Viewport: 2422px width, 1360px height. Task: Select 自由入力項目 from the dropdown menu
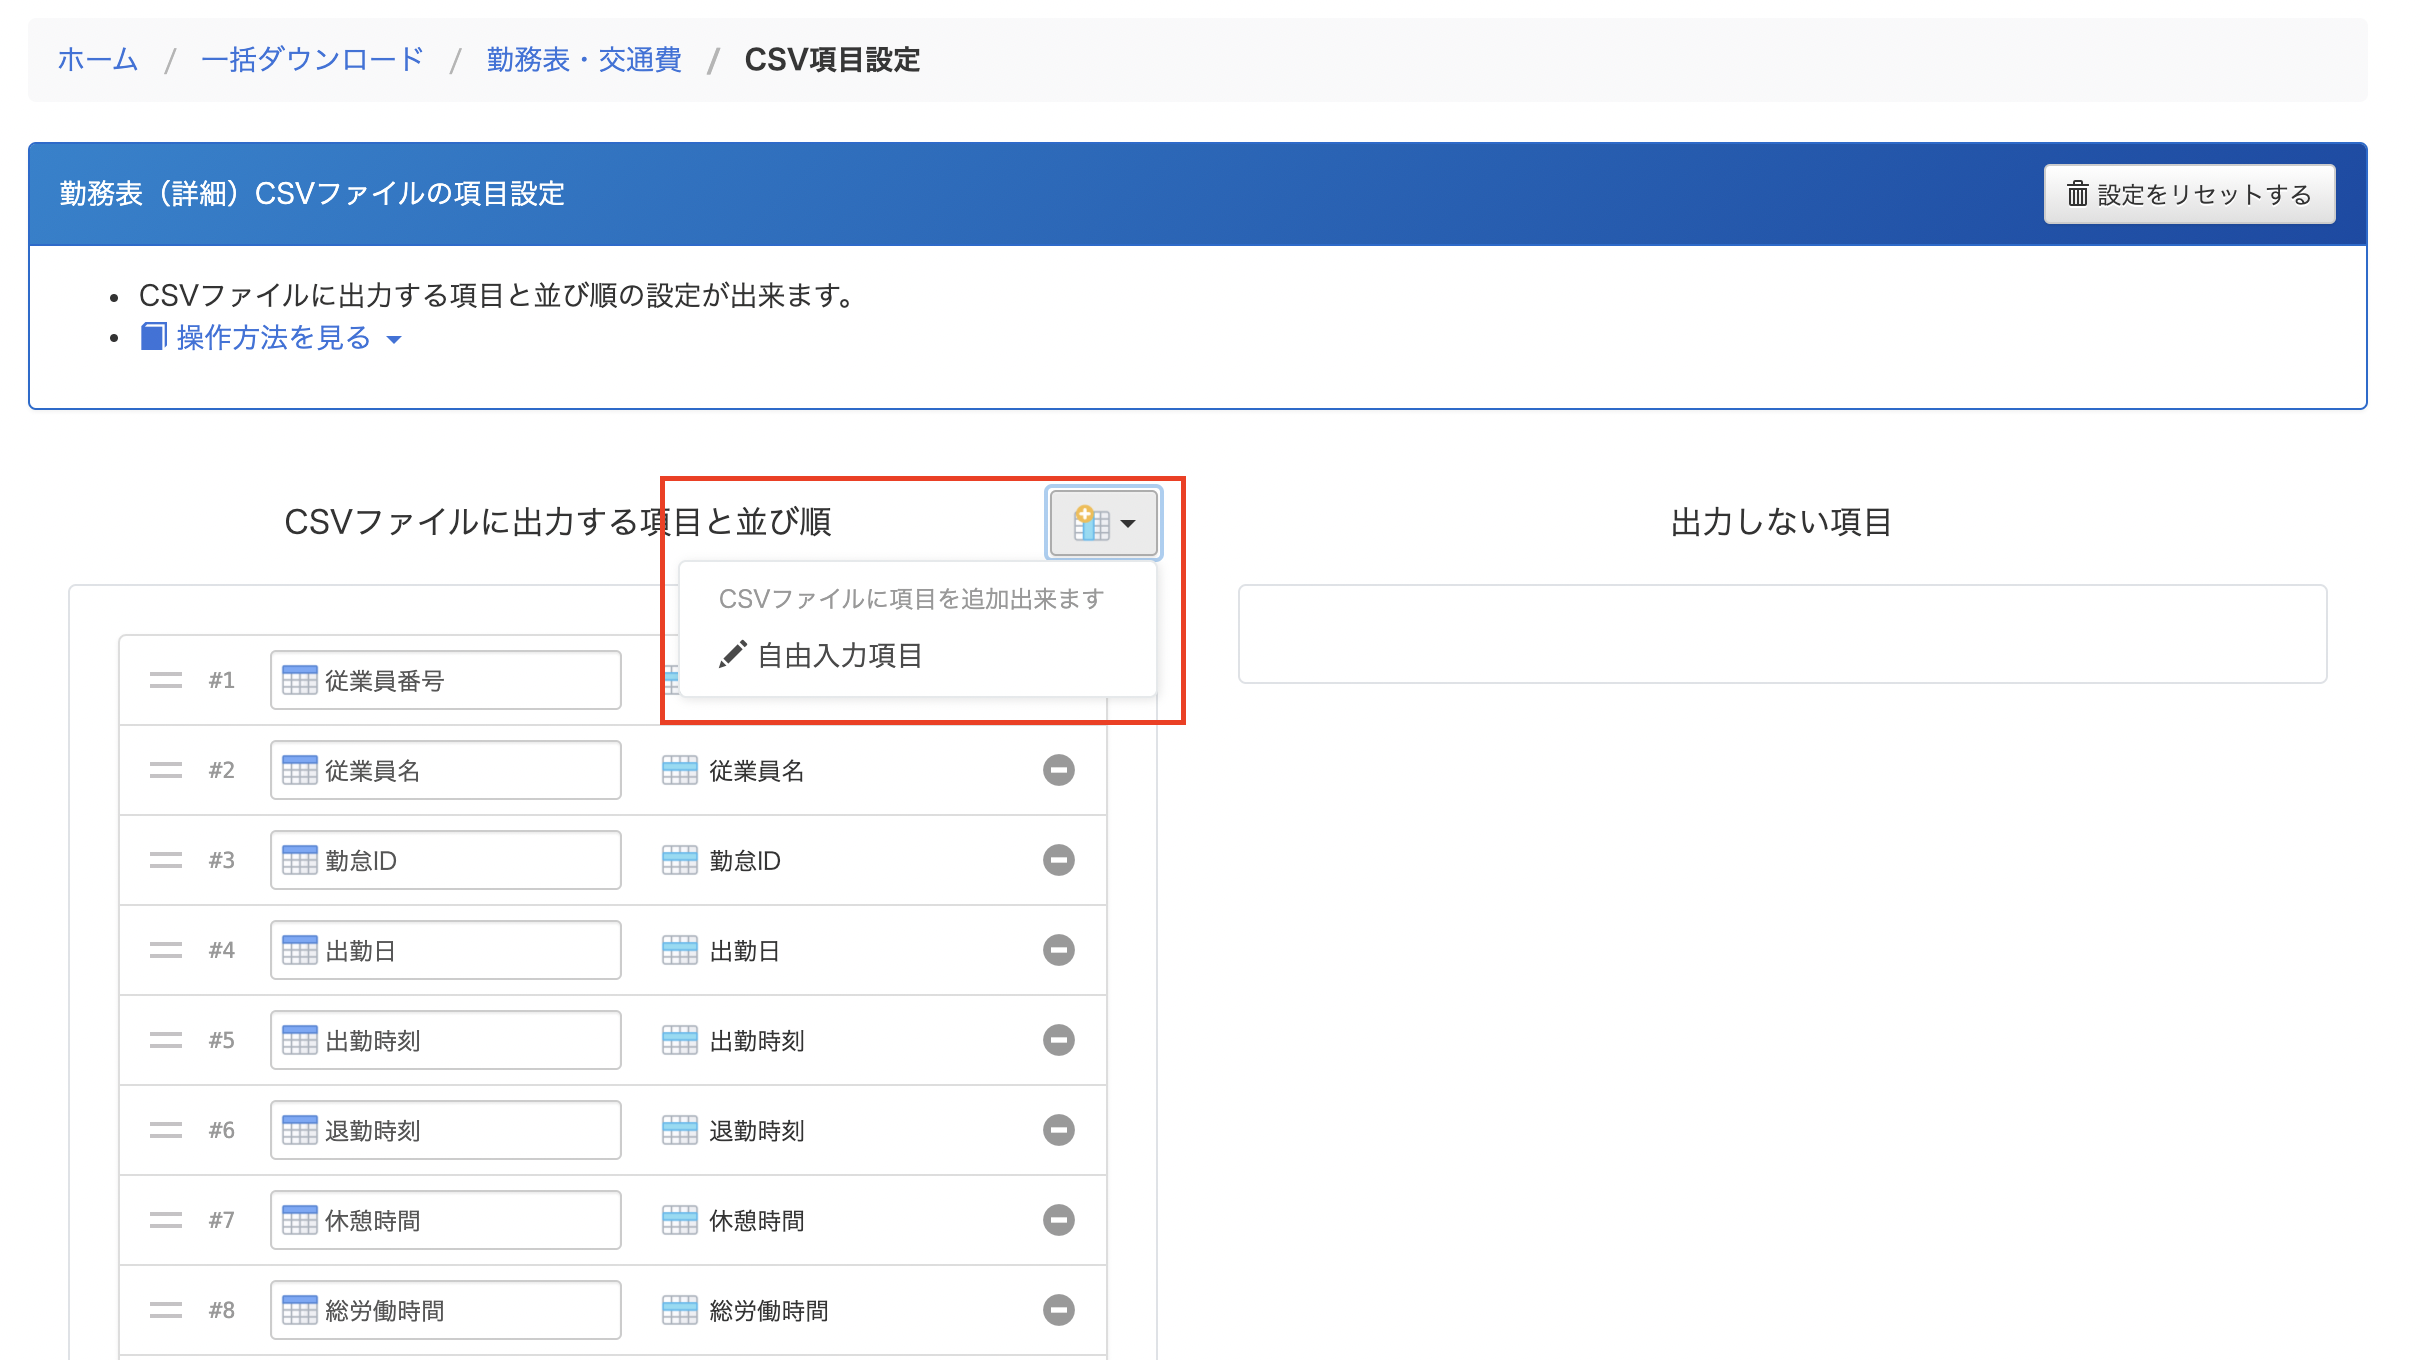pos(838,656)
